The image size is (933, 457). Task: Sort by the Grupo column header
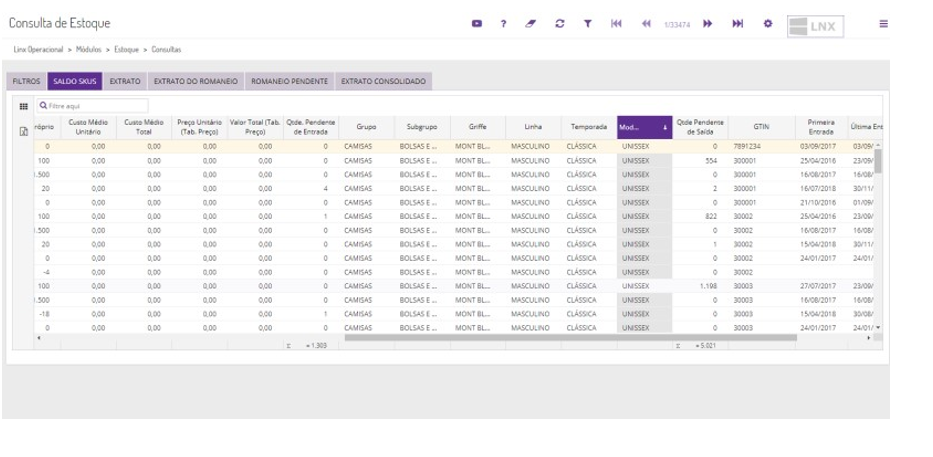[367, 127]
